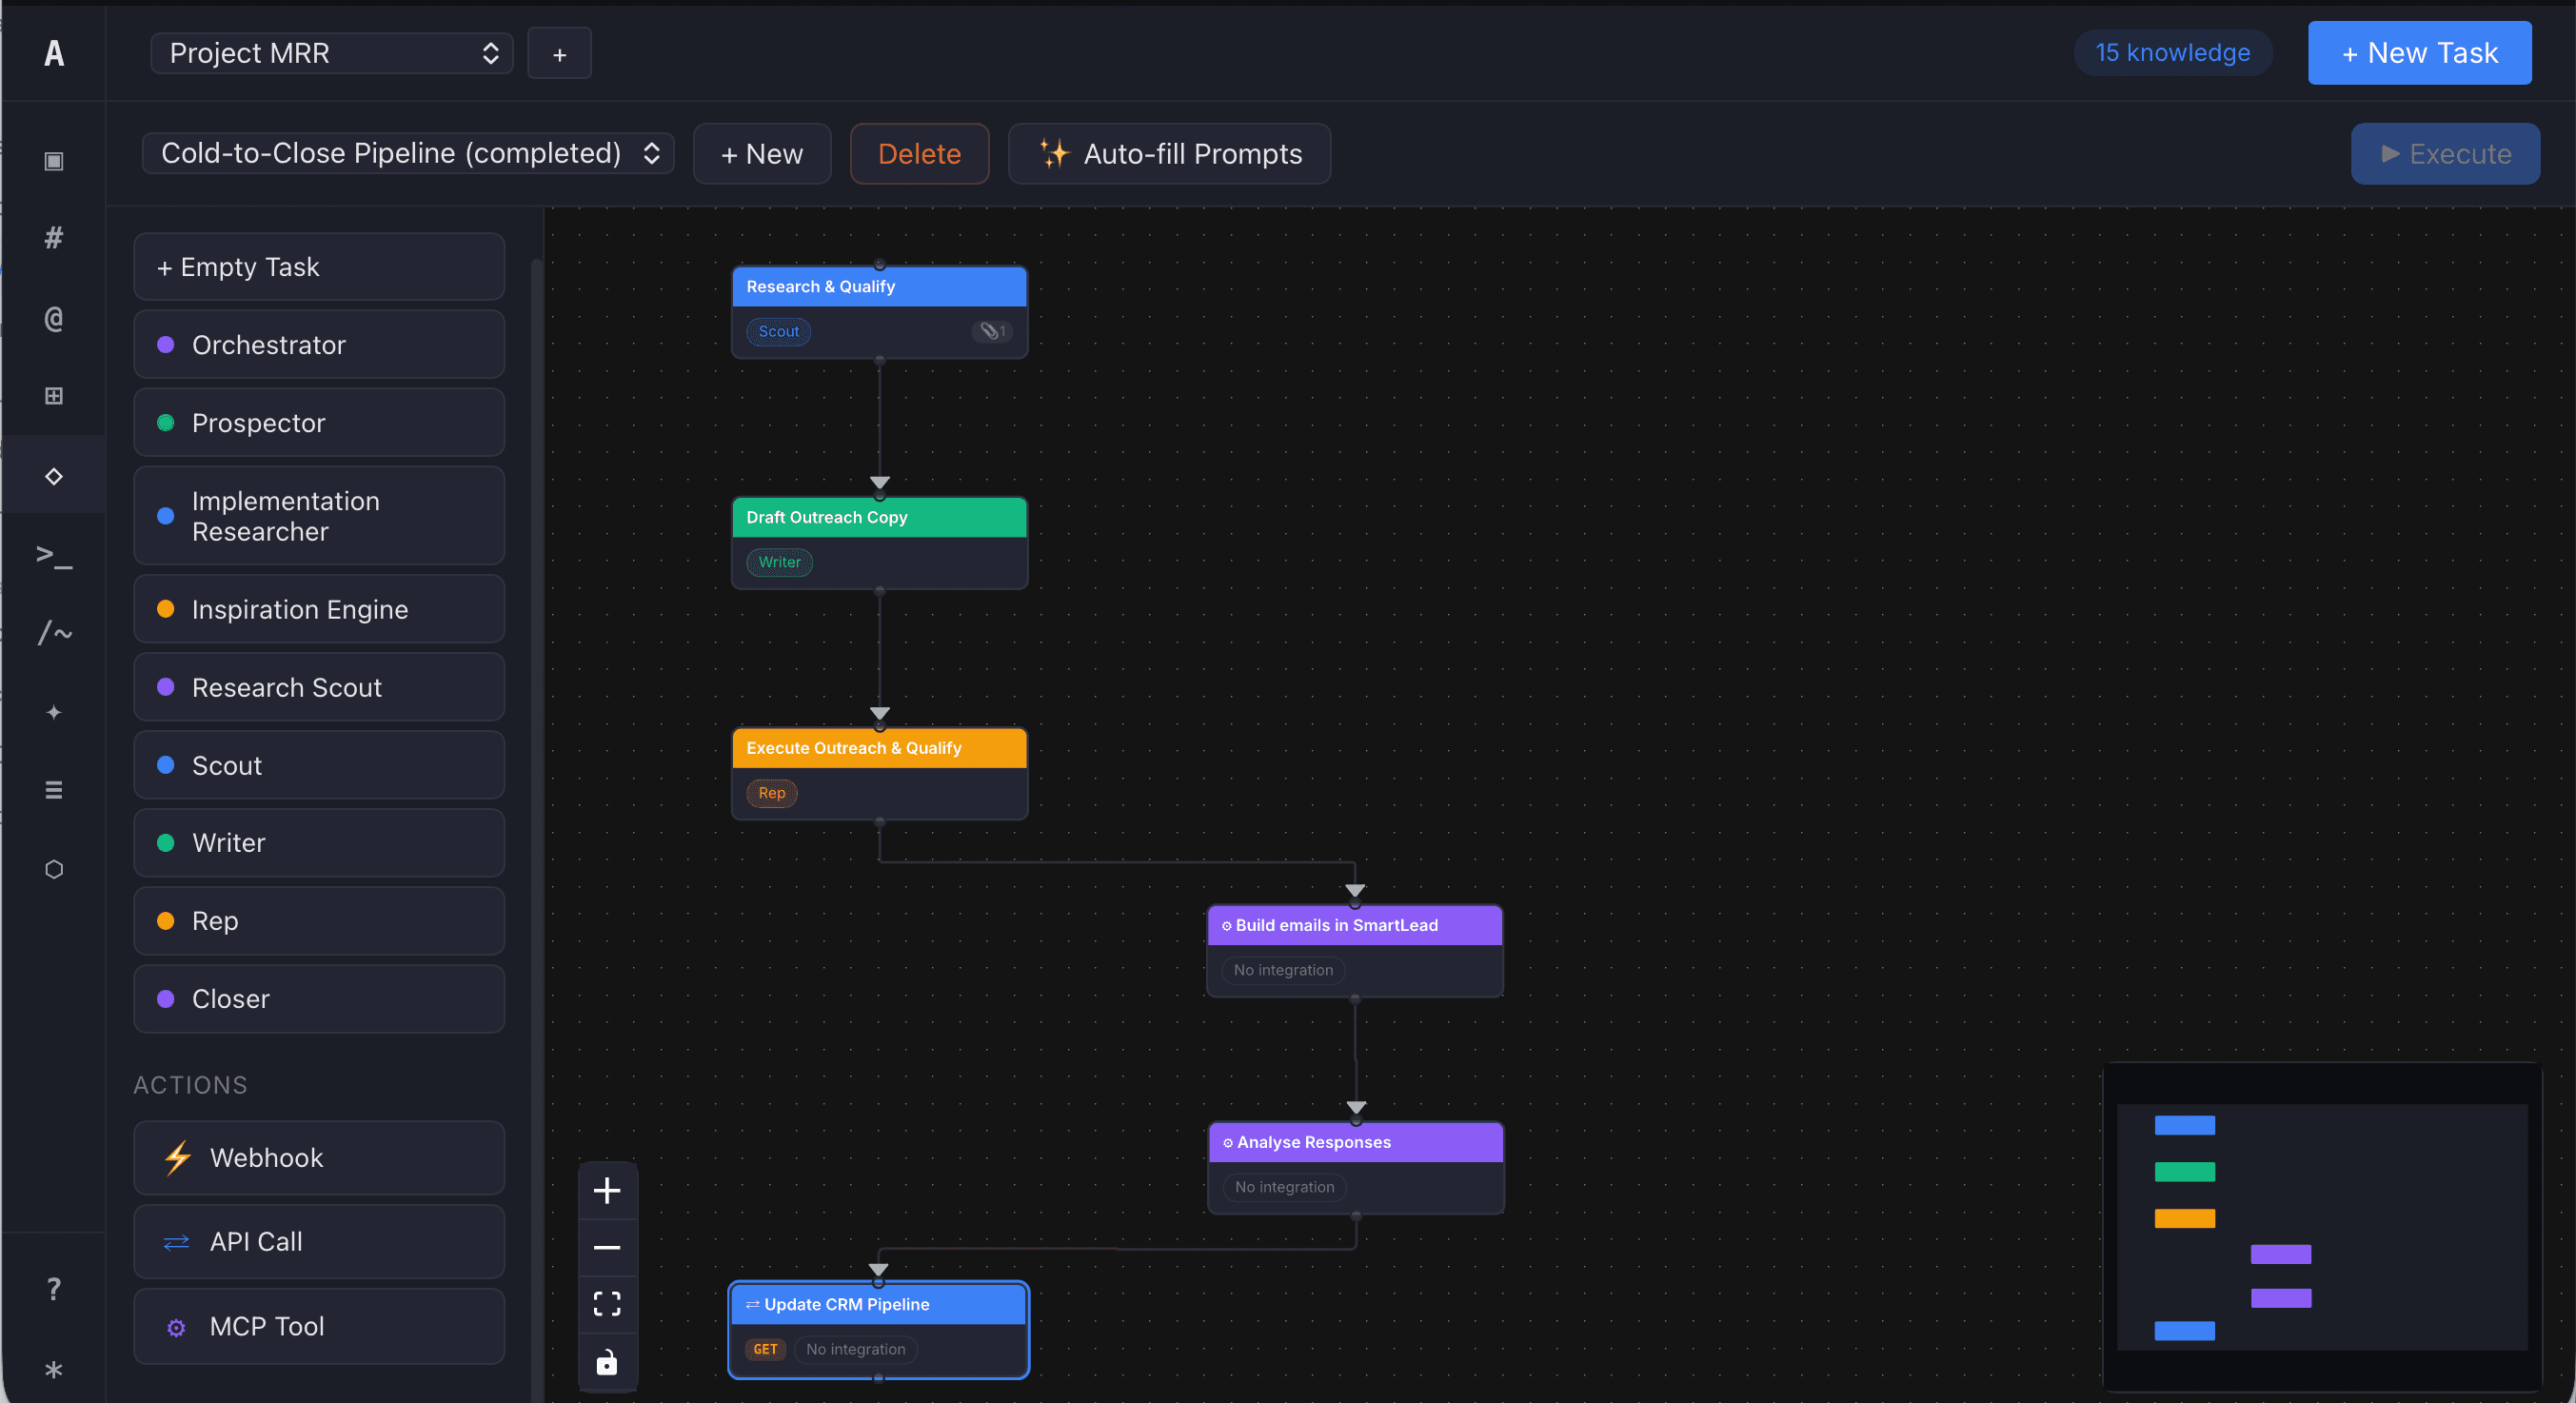Click the 15 knowledge badge
The height and width of the screenshot is (1403, 2576).
coord(2173,52)
